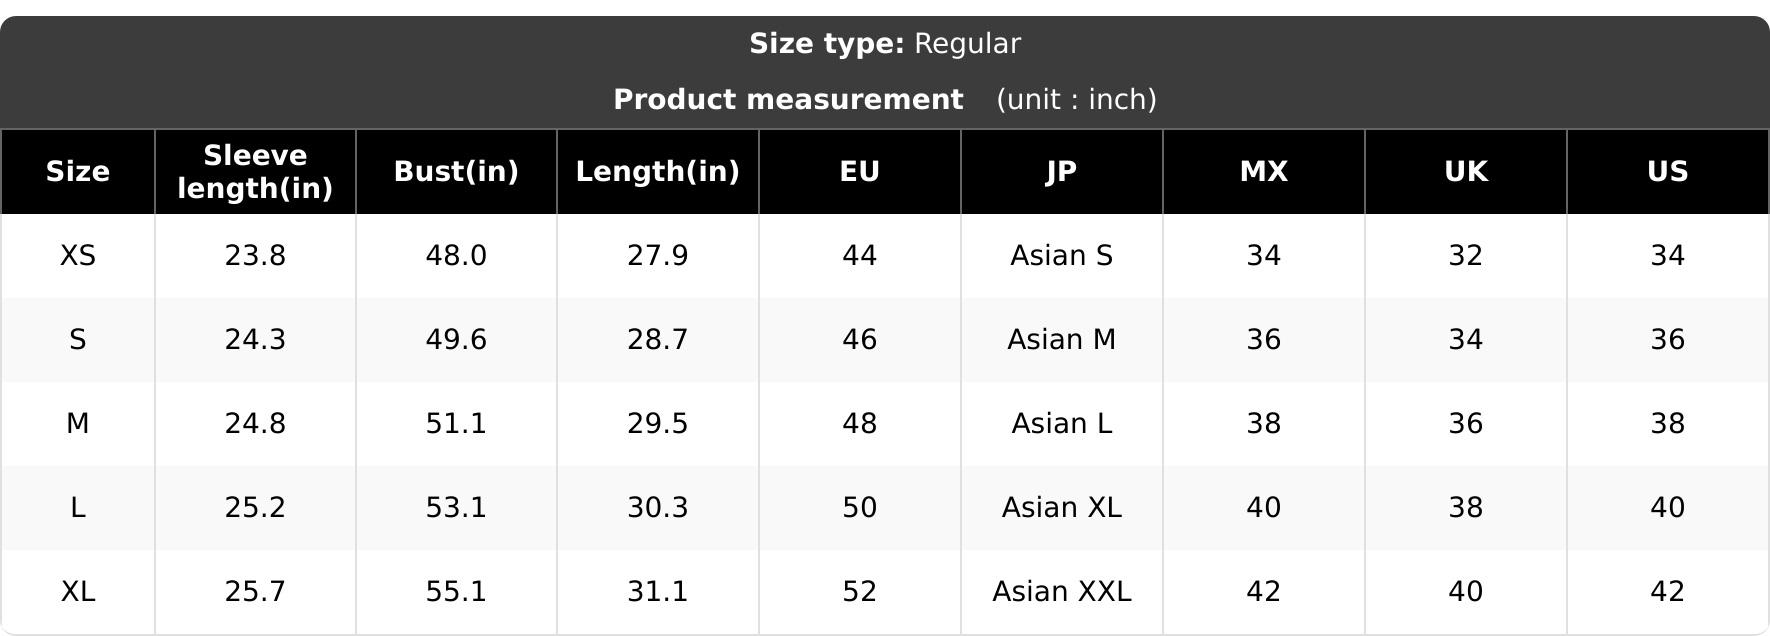Select the XS size row label

[78, 256]
